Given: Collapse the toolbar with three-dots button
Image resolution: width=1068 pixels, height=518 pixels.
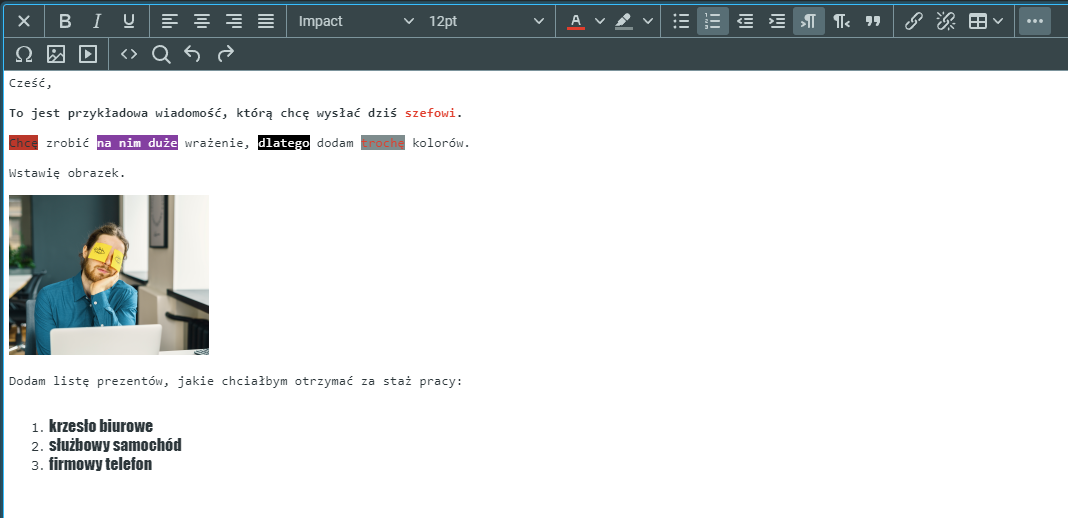Looking at the screenshot, I should (x=1034, y=21).
